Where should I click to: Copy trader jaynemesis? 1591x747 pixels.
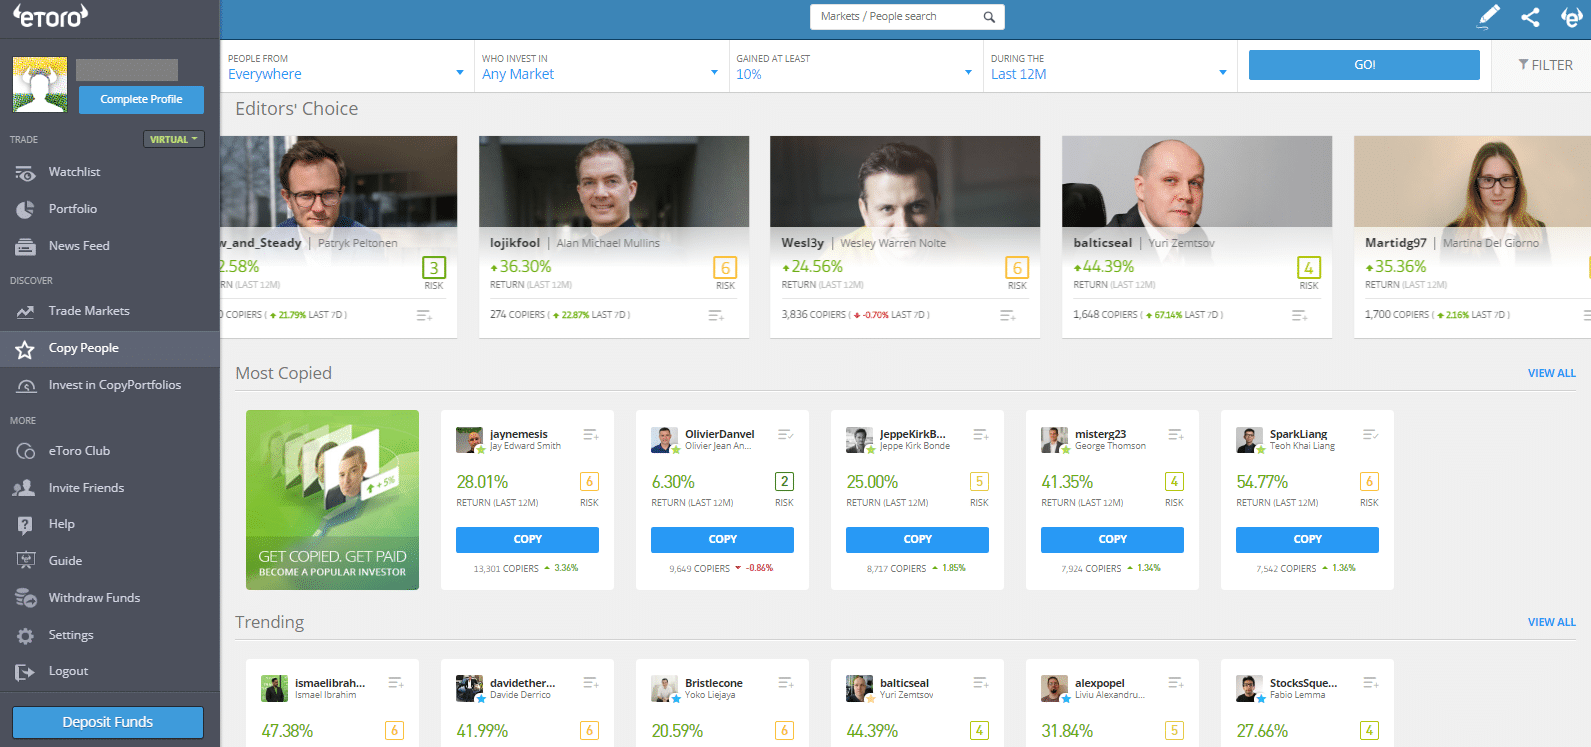pos(527,540)
